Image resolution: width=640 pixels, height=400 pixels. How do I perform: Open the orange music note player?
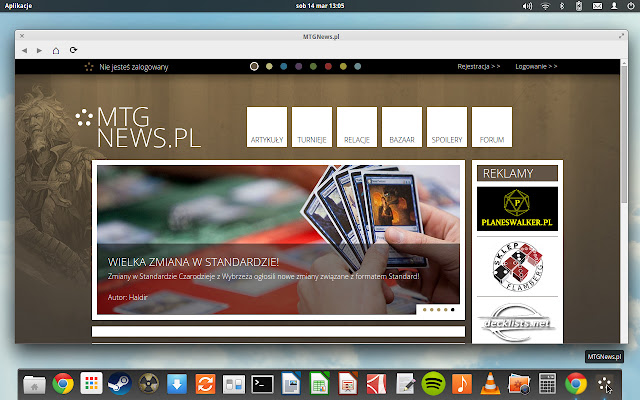click(x=462, y=384)
